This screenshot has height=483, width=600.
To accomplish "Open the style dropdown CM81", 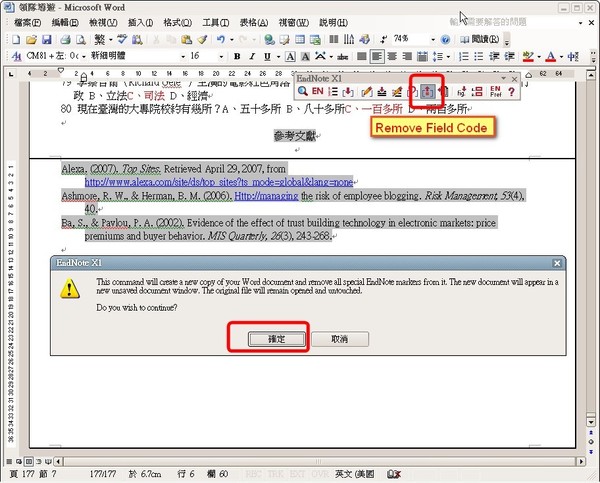I will (84, 57).
